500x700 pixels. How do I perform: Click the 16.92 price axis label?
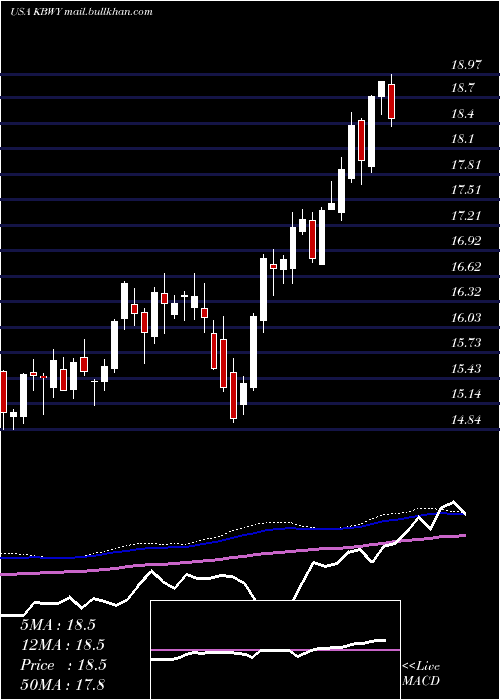[x=467, y=241]
